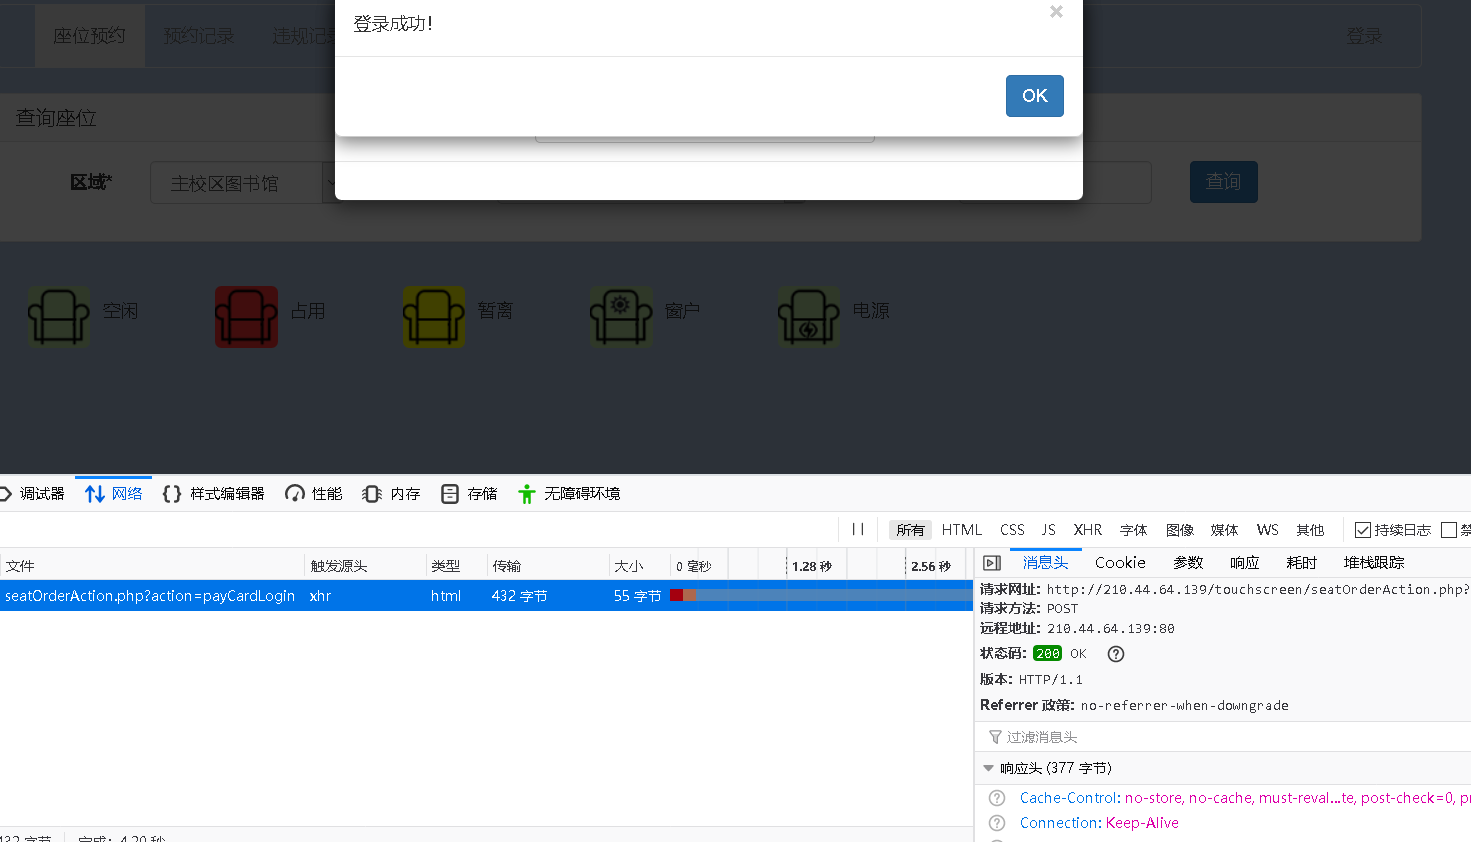This screenshot has width=1471, height=842.
Task: Switch to the 参数 params tab
Action: pyautogui.click(x=1188, y=563)
